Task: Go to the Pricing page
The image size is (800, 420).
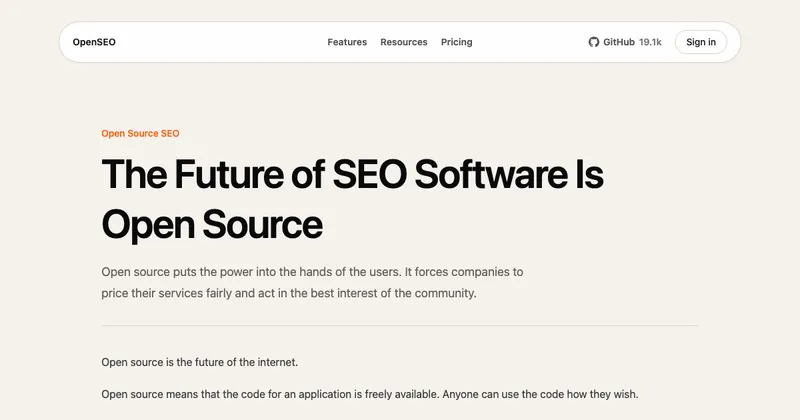Action: pyautogui.click(x=457, y=42)
